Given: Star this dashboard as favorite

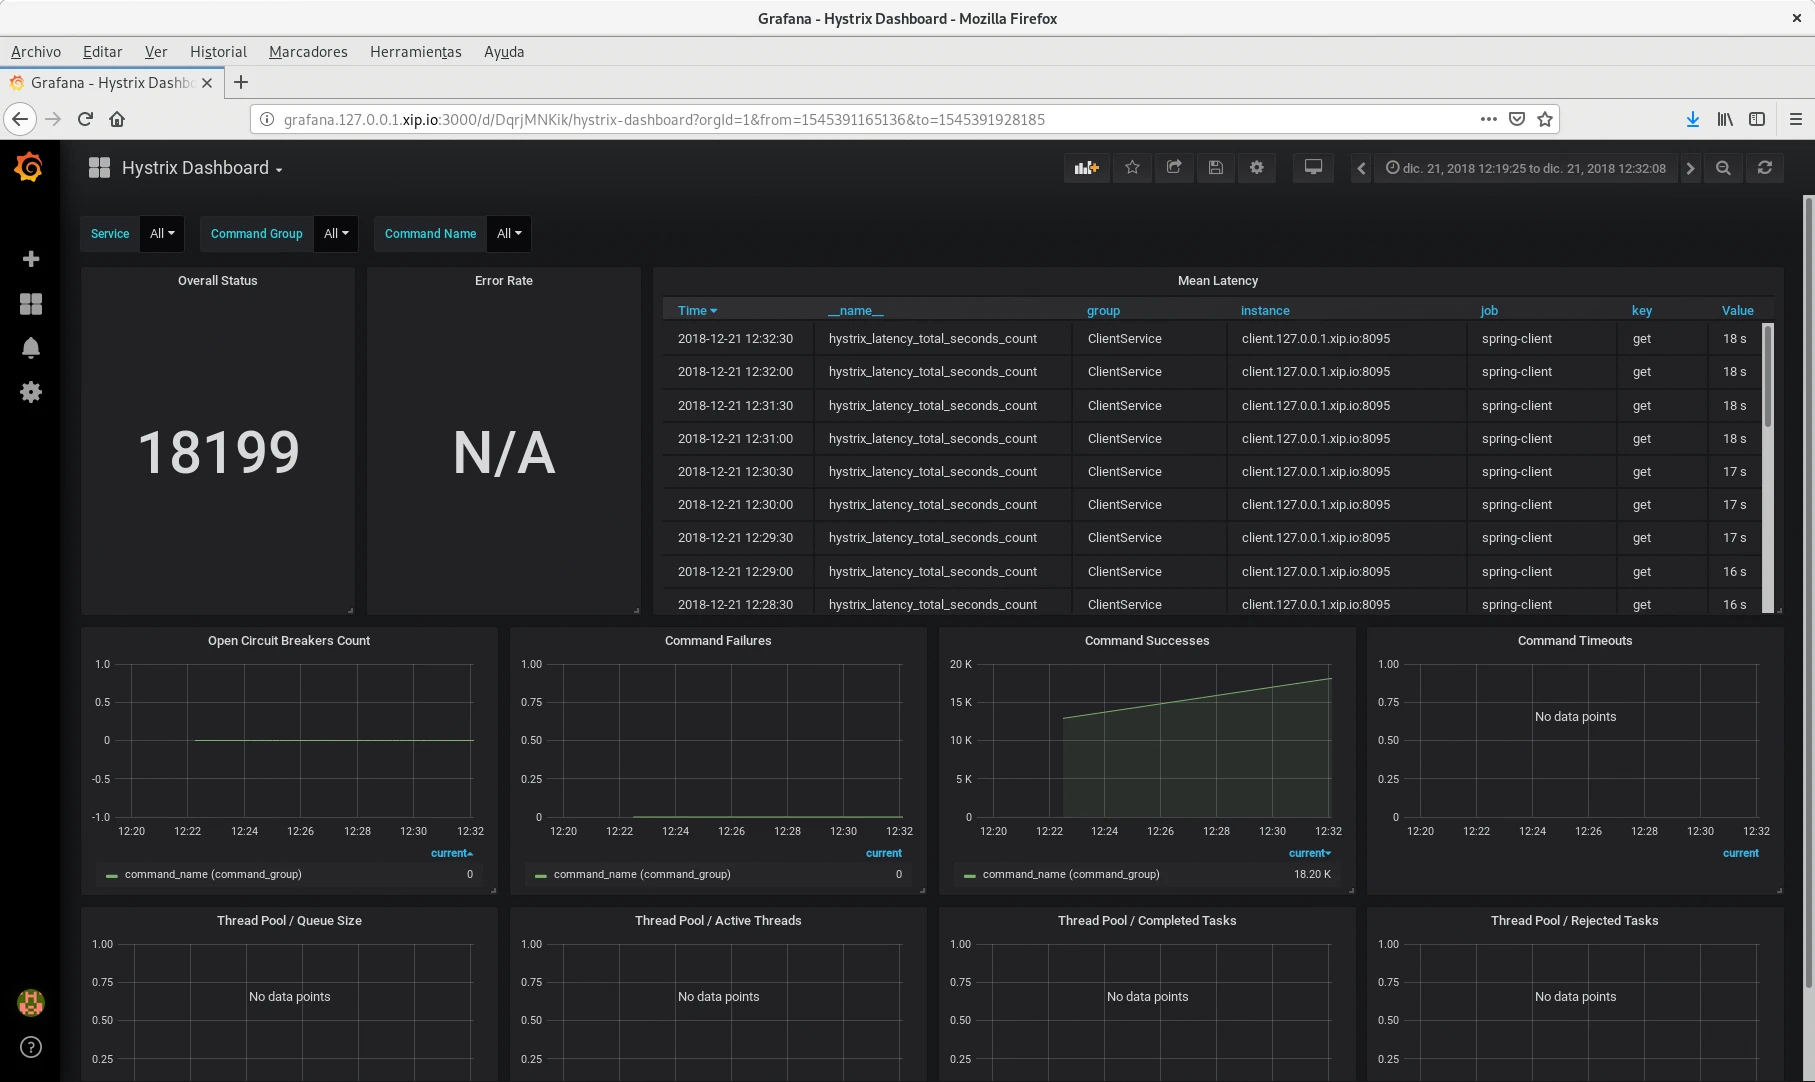Looking at the screenshot, I should [1132, 168].
